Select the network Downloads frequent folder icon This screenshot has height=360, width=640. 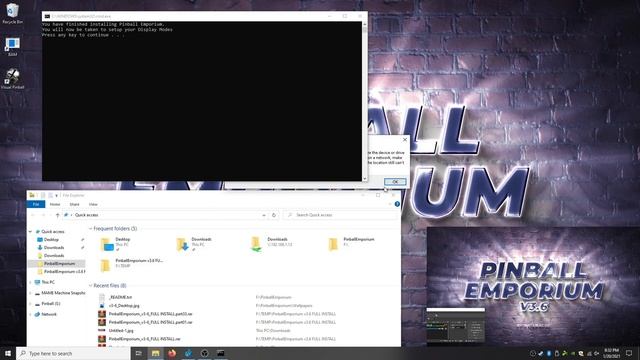256,244
